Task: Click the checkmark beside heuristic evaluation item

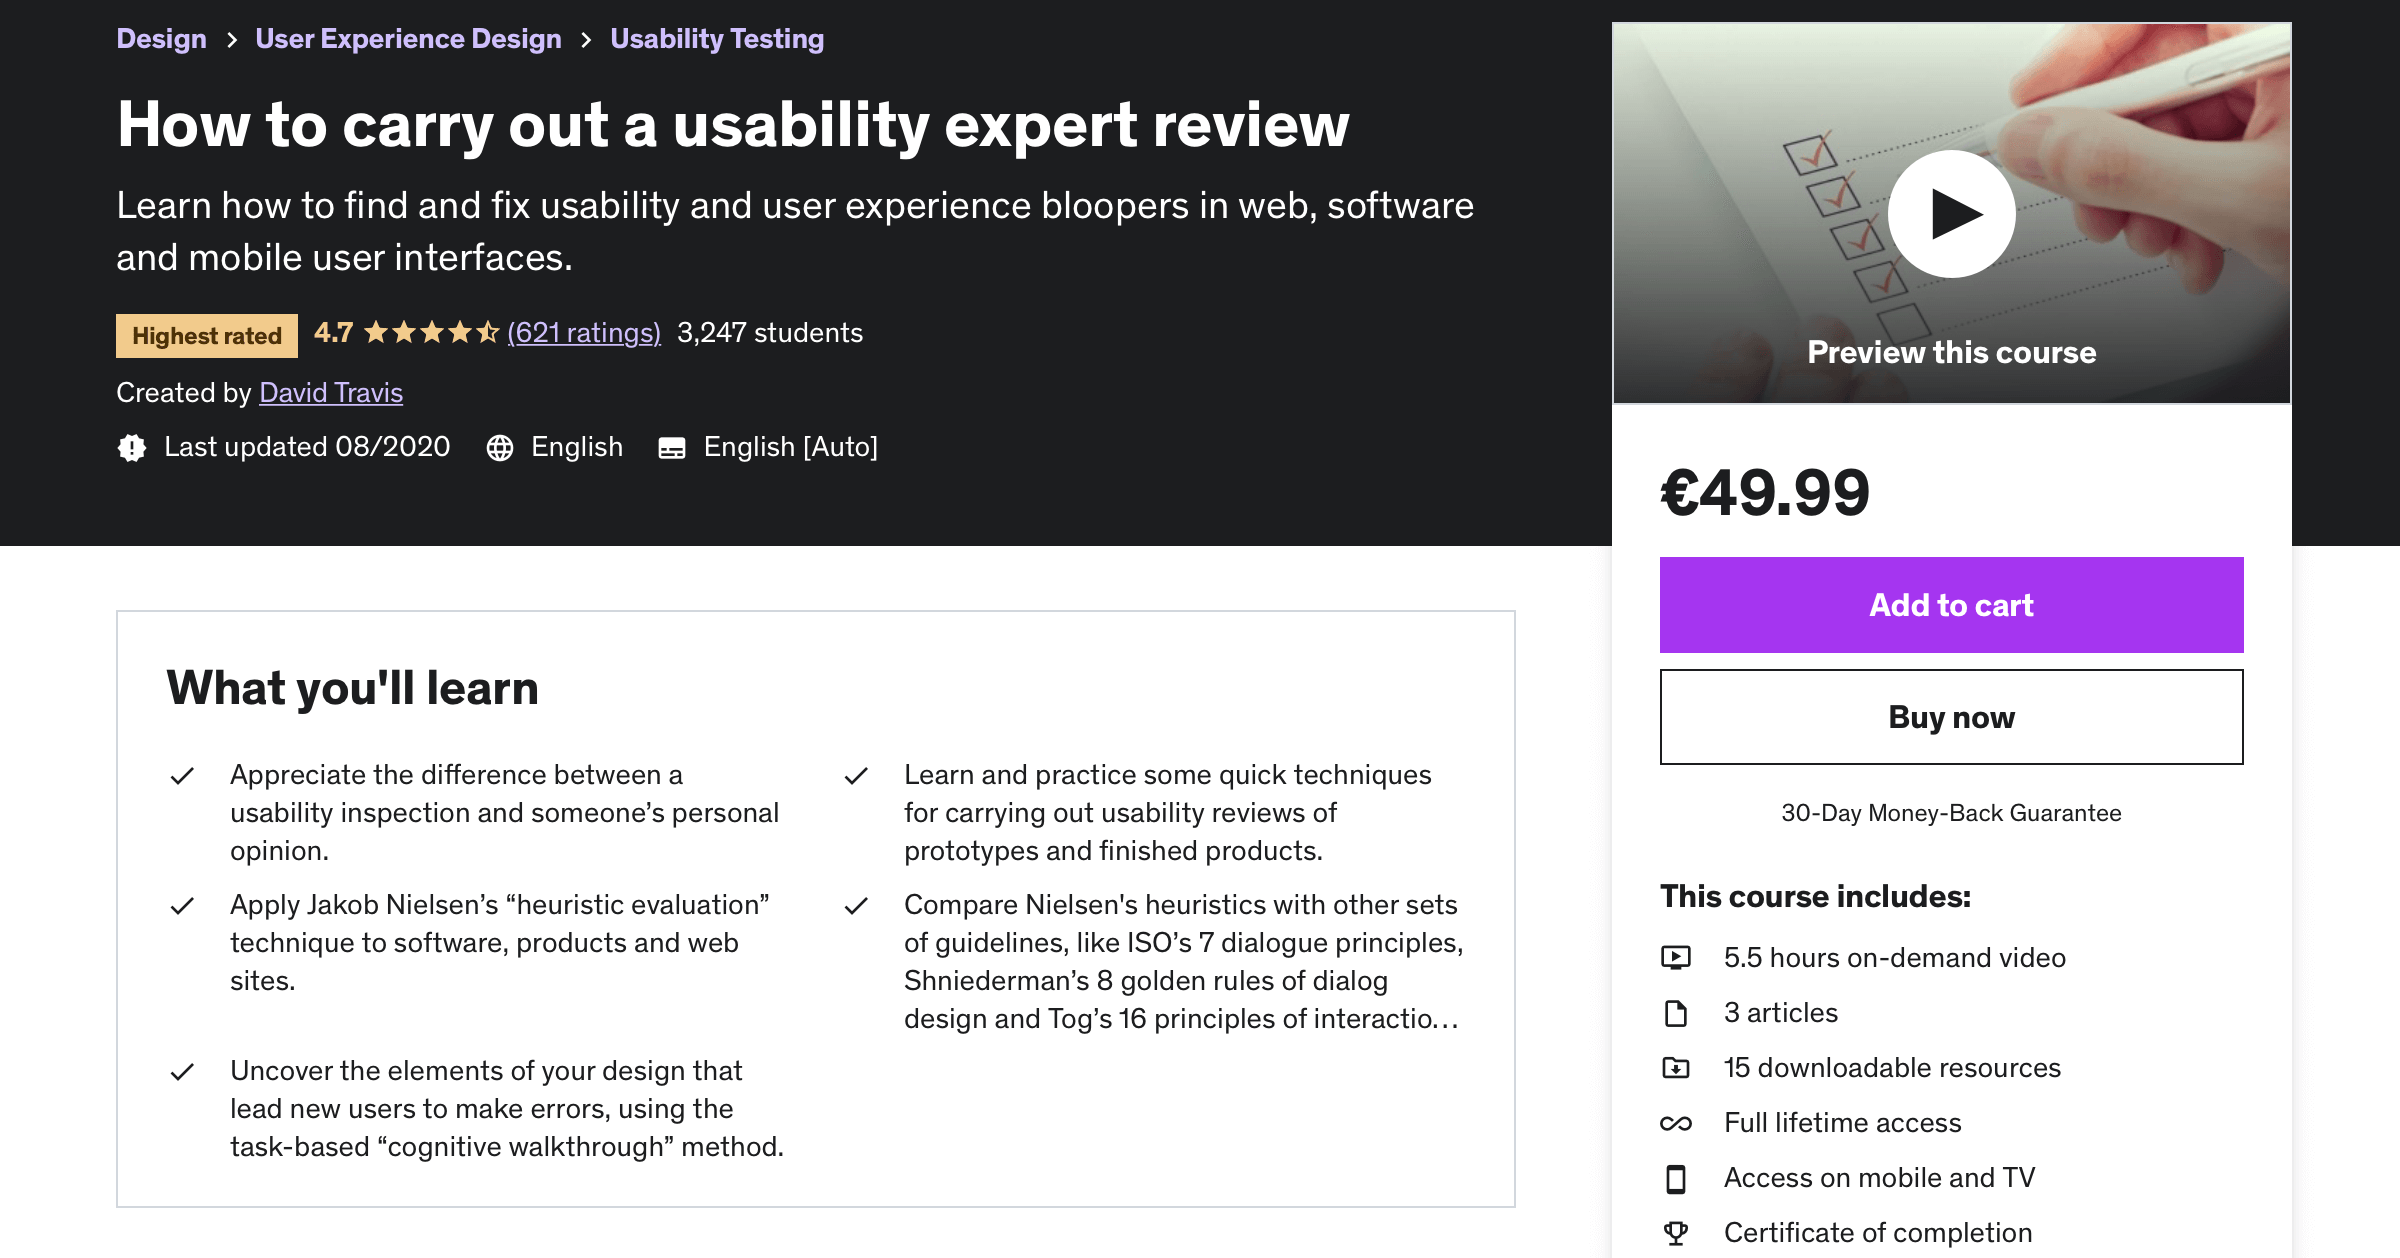Action: pos(182,906)
